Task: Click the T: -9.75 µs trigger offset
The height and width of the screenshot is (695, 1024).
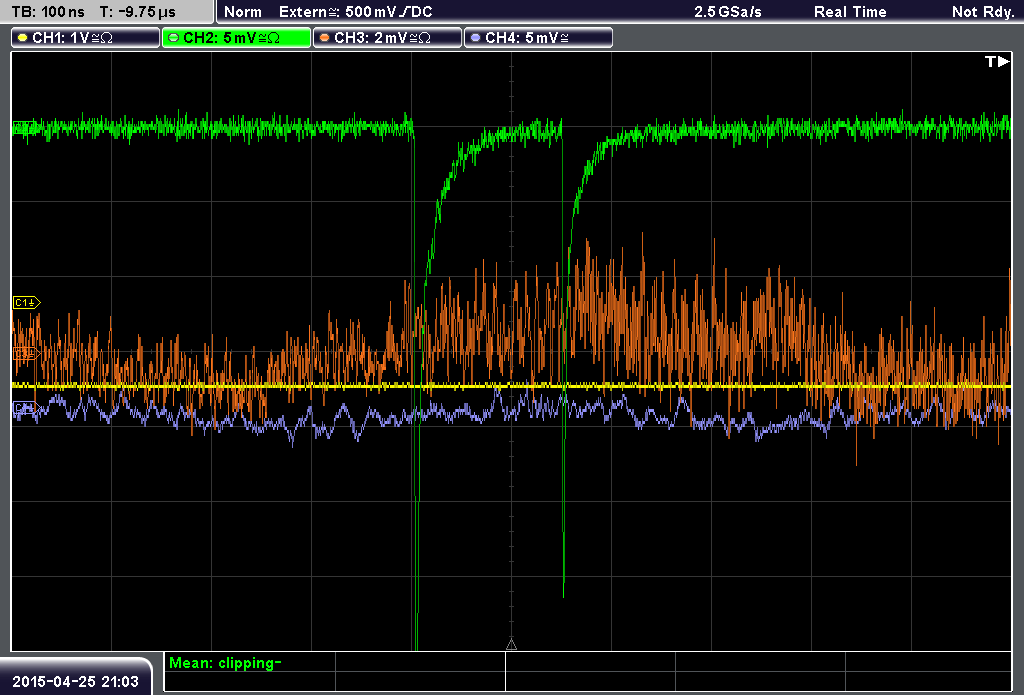Action: pyautogui.click(x=138, y=12)
